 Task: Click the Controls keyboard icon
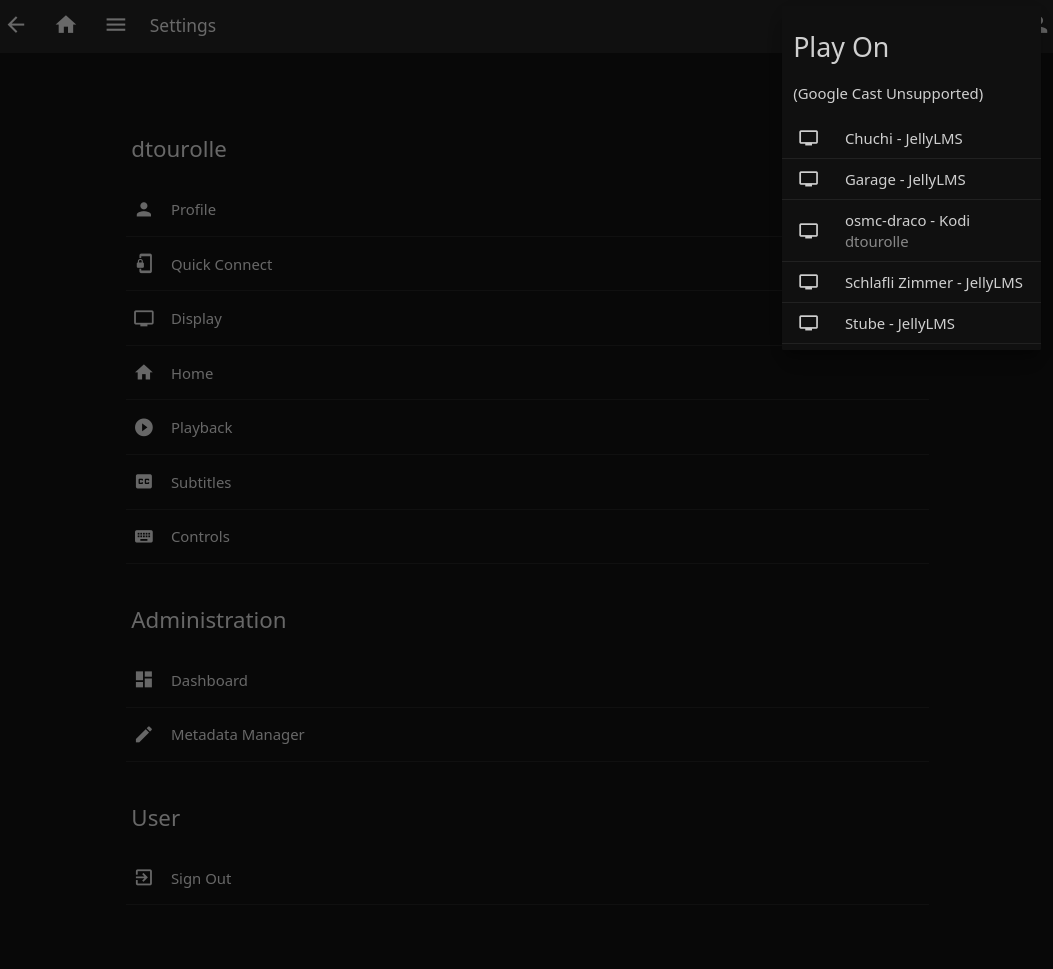[x=143, y=536]
